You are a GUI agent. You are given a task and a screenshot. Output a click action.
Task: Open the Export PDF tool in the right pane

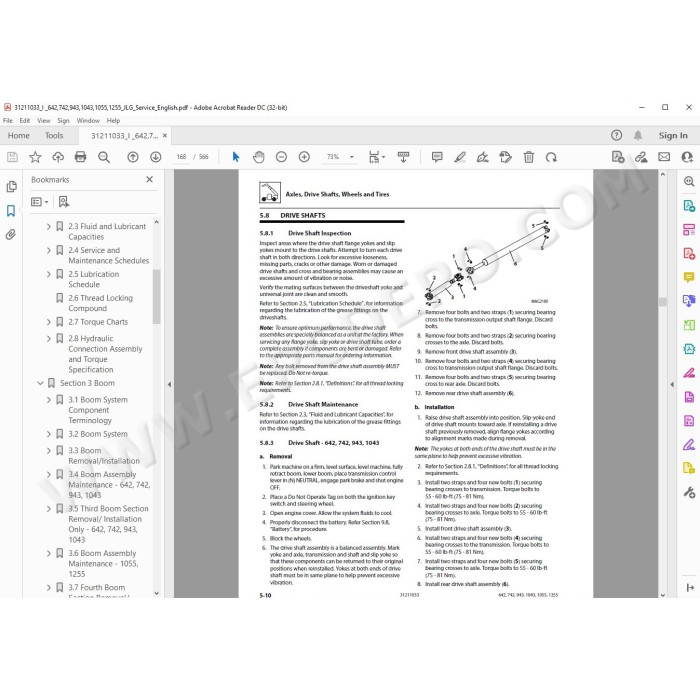(x=689, y=205)
